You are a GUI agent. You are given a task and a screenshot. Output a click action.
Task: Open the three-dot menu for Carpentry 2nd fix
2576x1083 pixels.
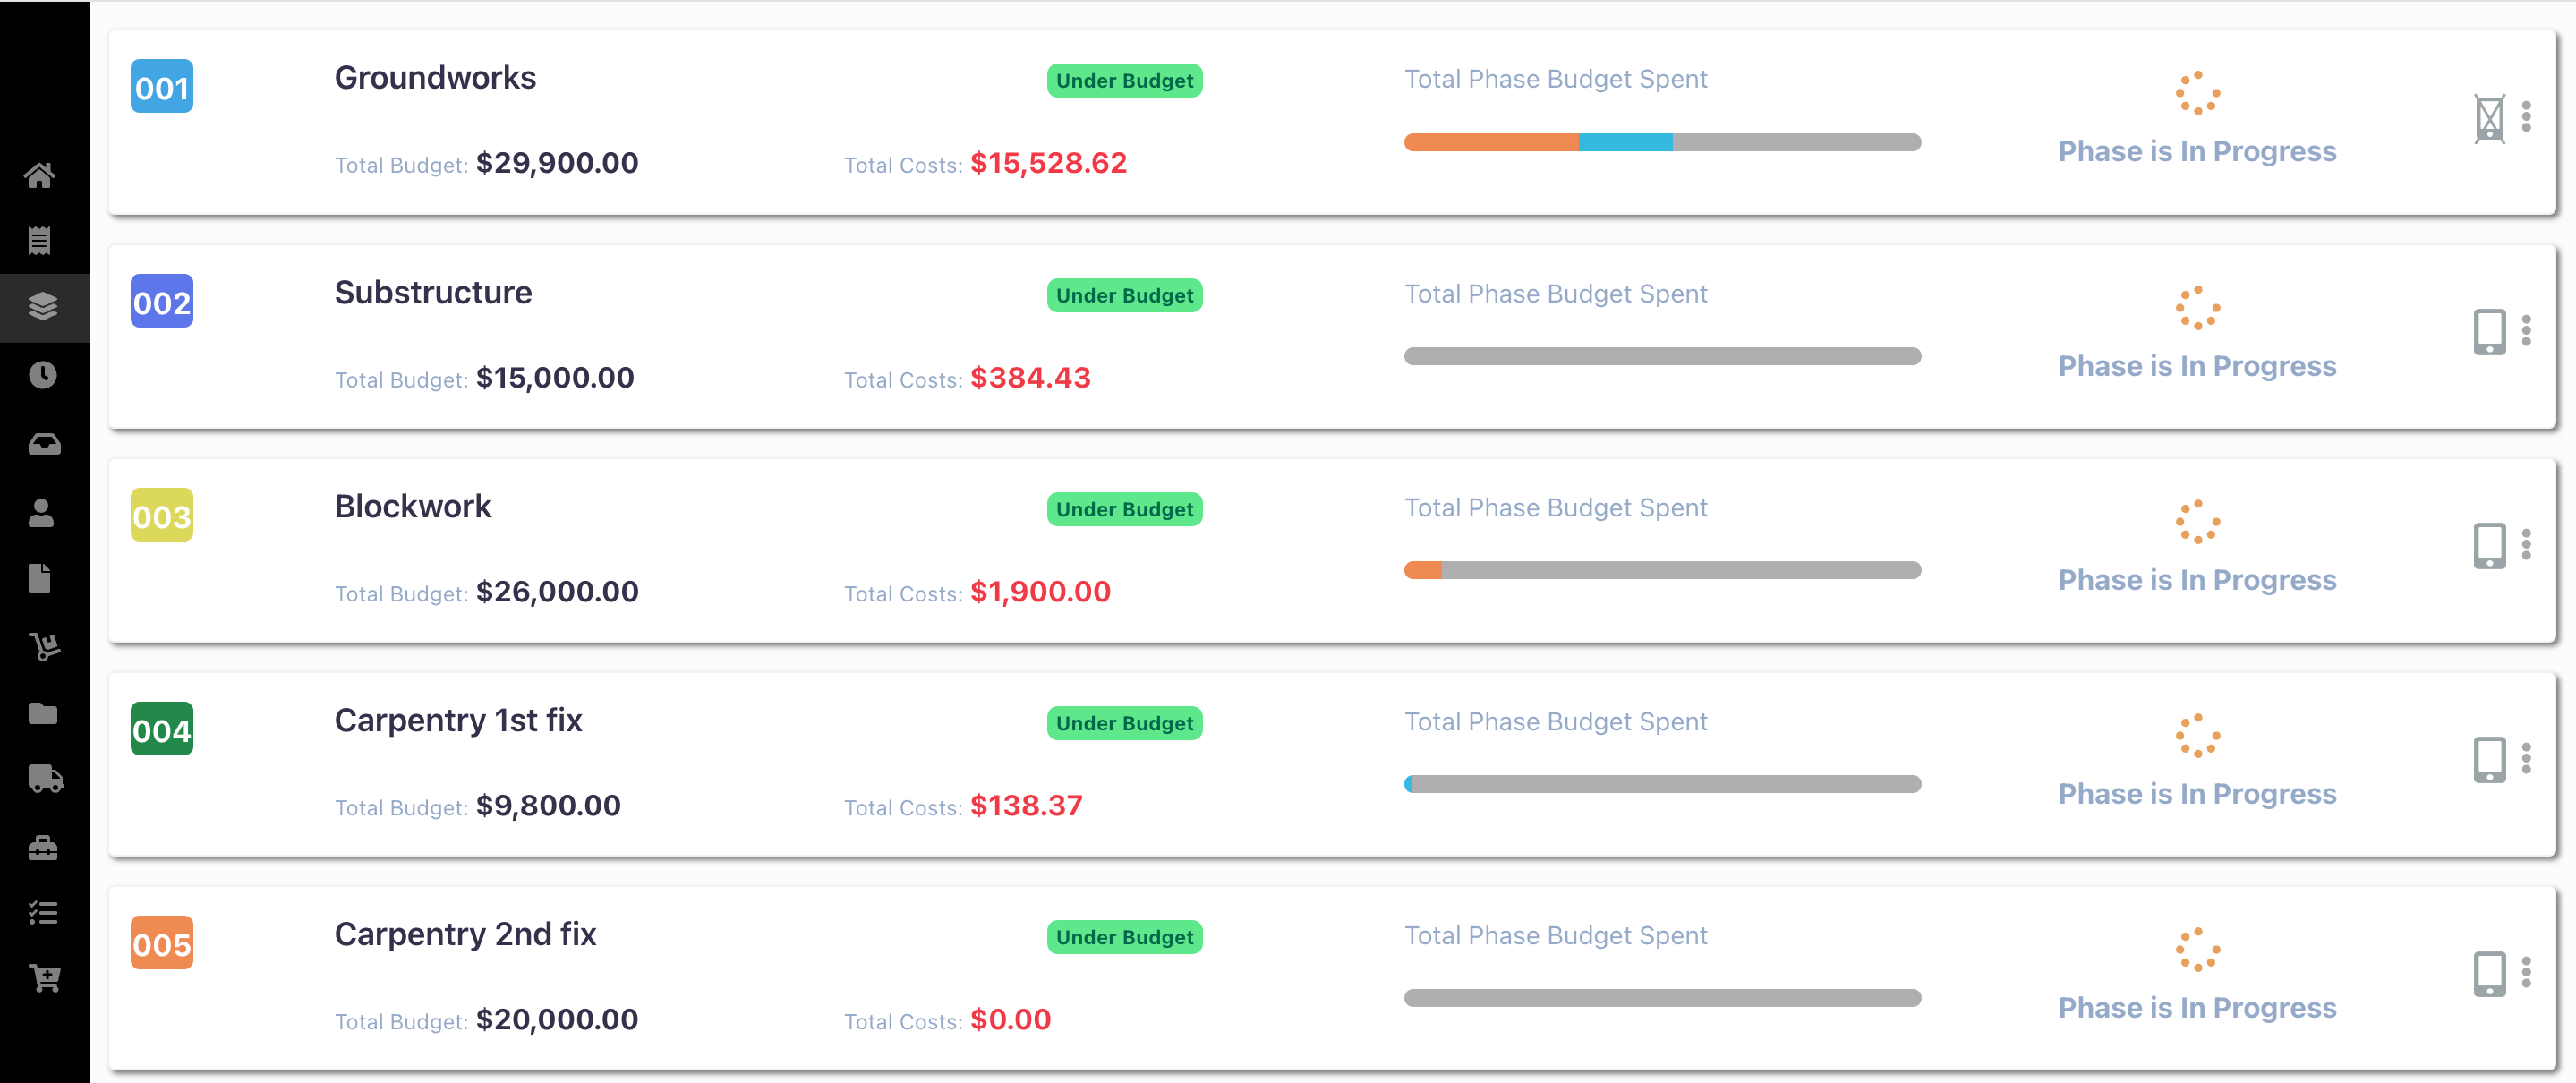coord(2527,973)
